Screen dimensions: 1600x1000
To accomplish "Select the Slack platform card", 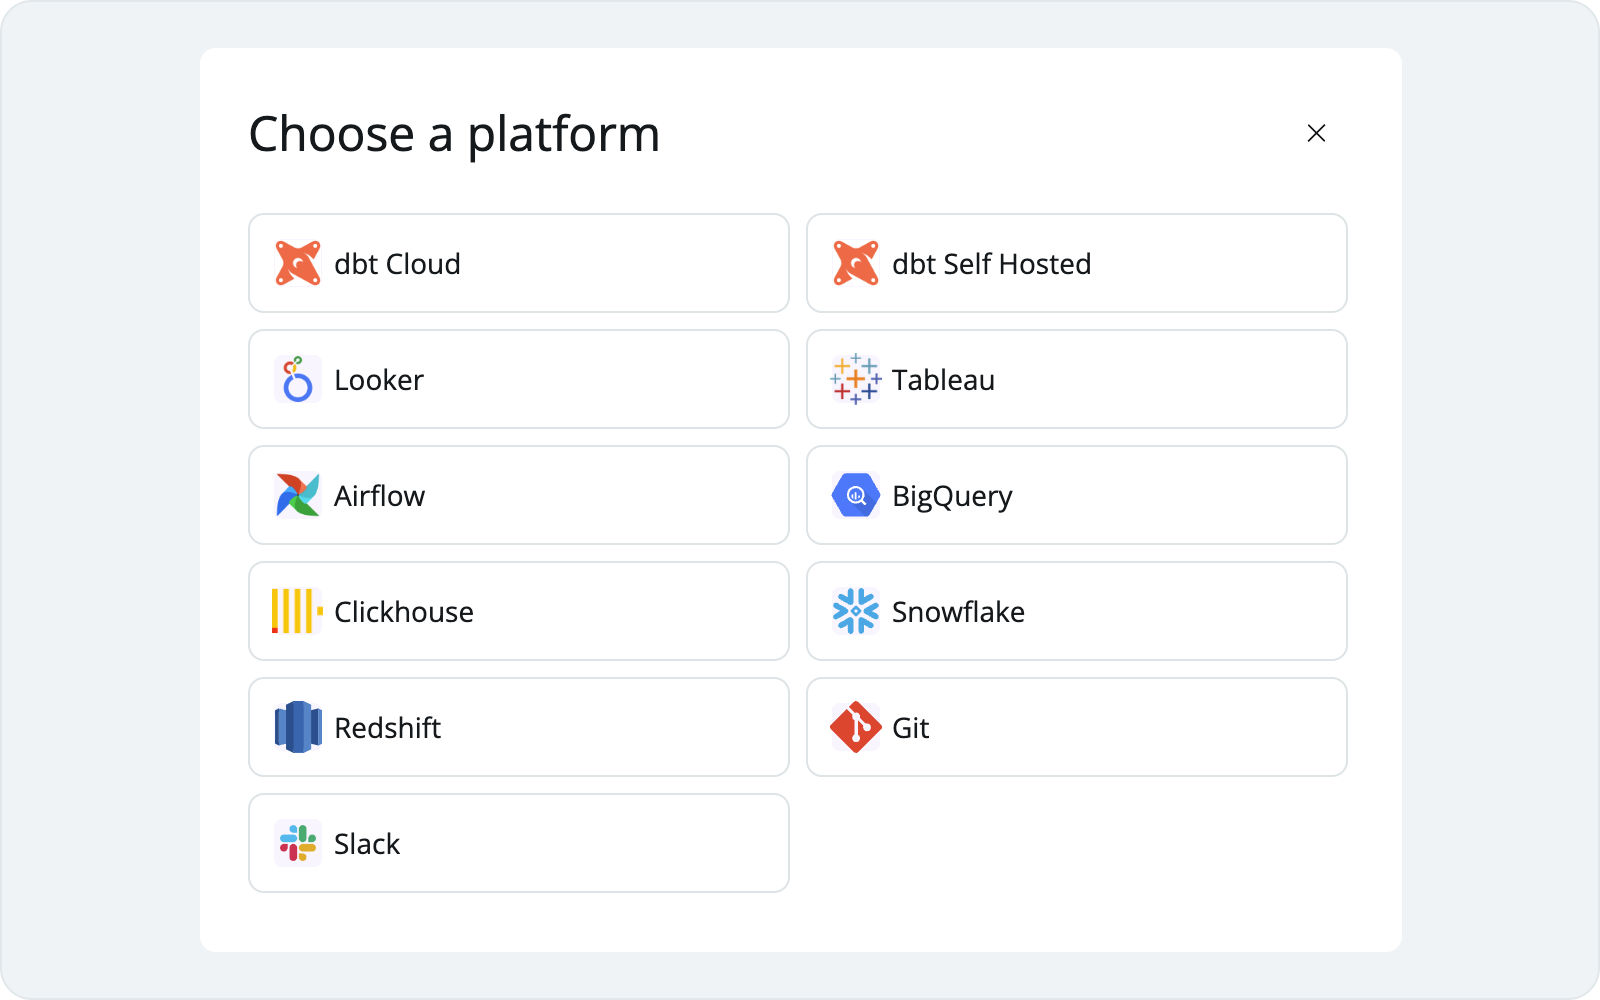I will coord(518,843).
